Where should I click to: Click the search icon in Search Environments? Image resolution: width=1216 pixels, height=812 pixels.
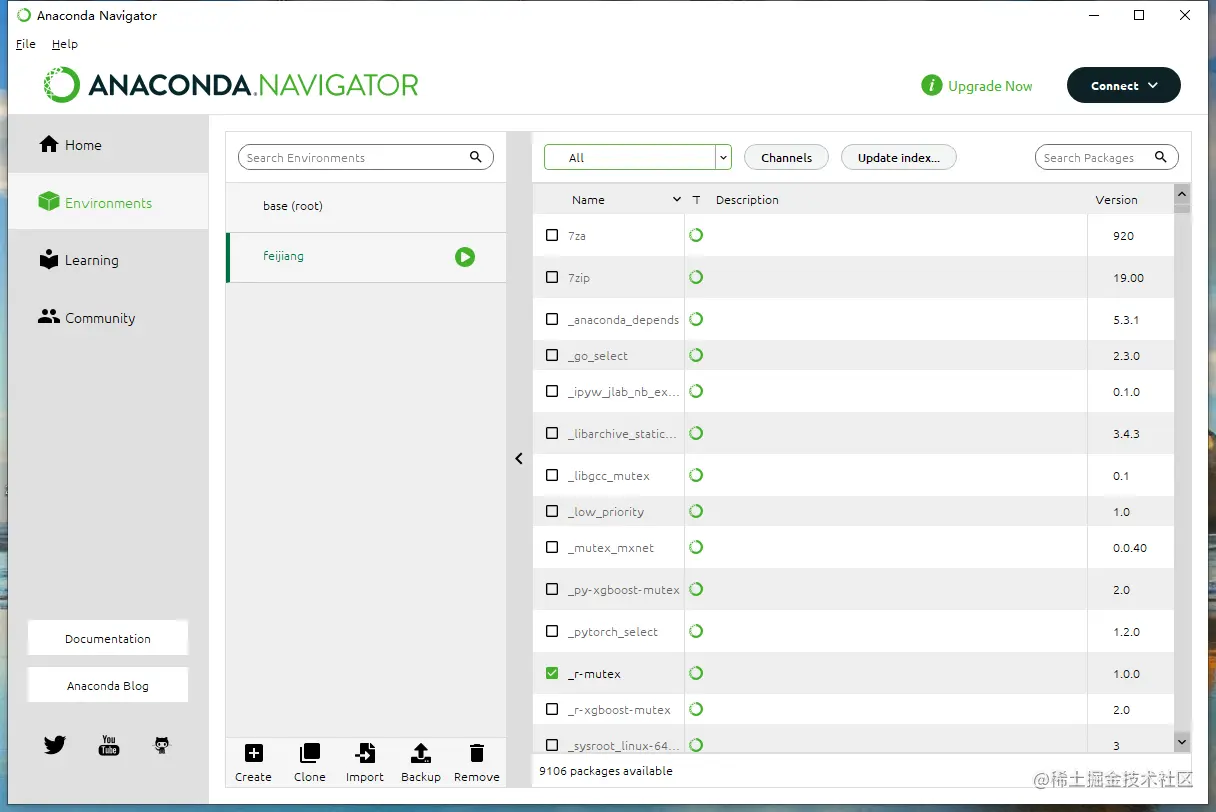pyautogui.click(x=476, y=157)
